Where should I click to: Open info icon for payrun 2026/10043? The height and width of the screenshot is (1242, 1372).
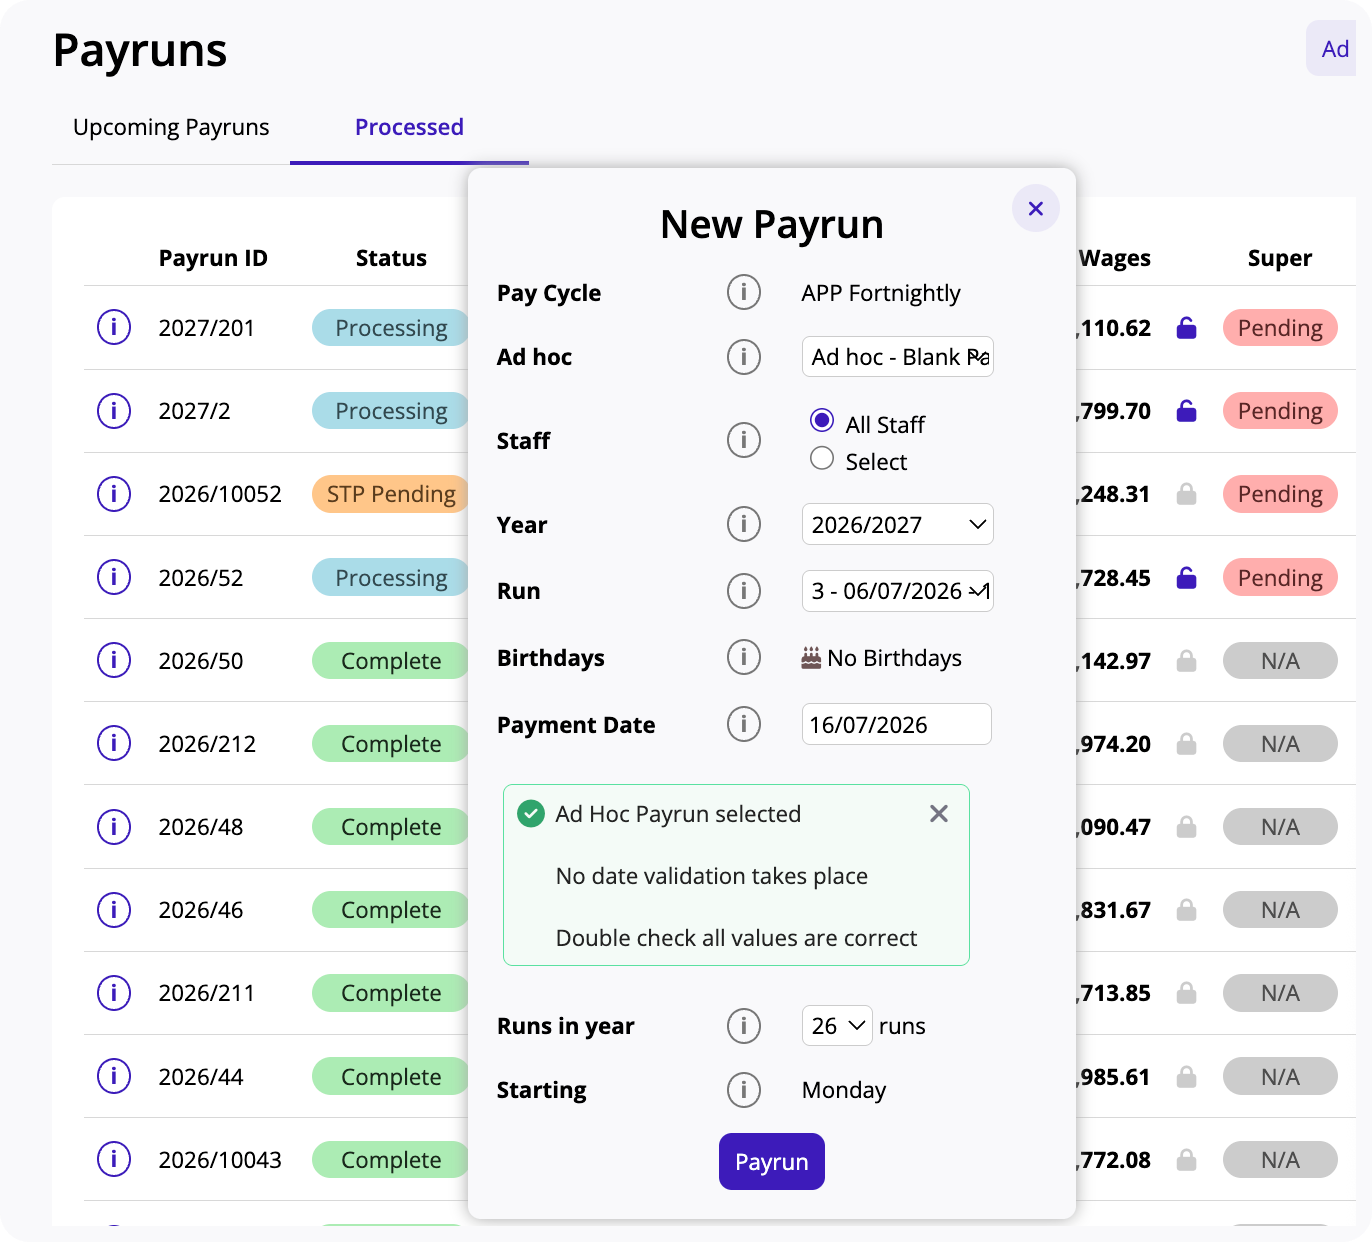114,1159
